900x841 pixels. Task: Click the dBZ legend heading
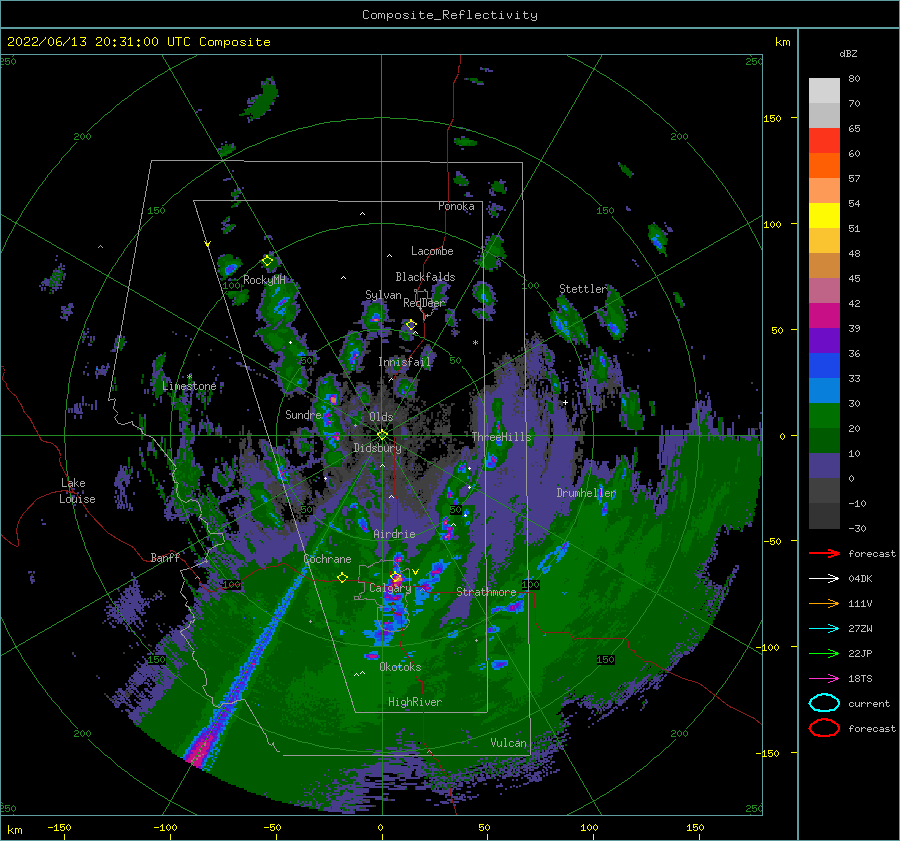tap(848, 53)
